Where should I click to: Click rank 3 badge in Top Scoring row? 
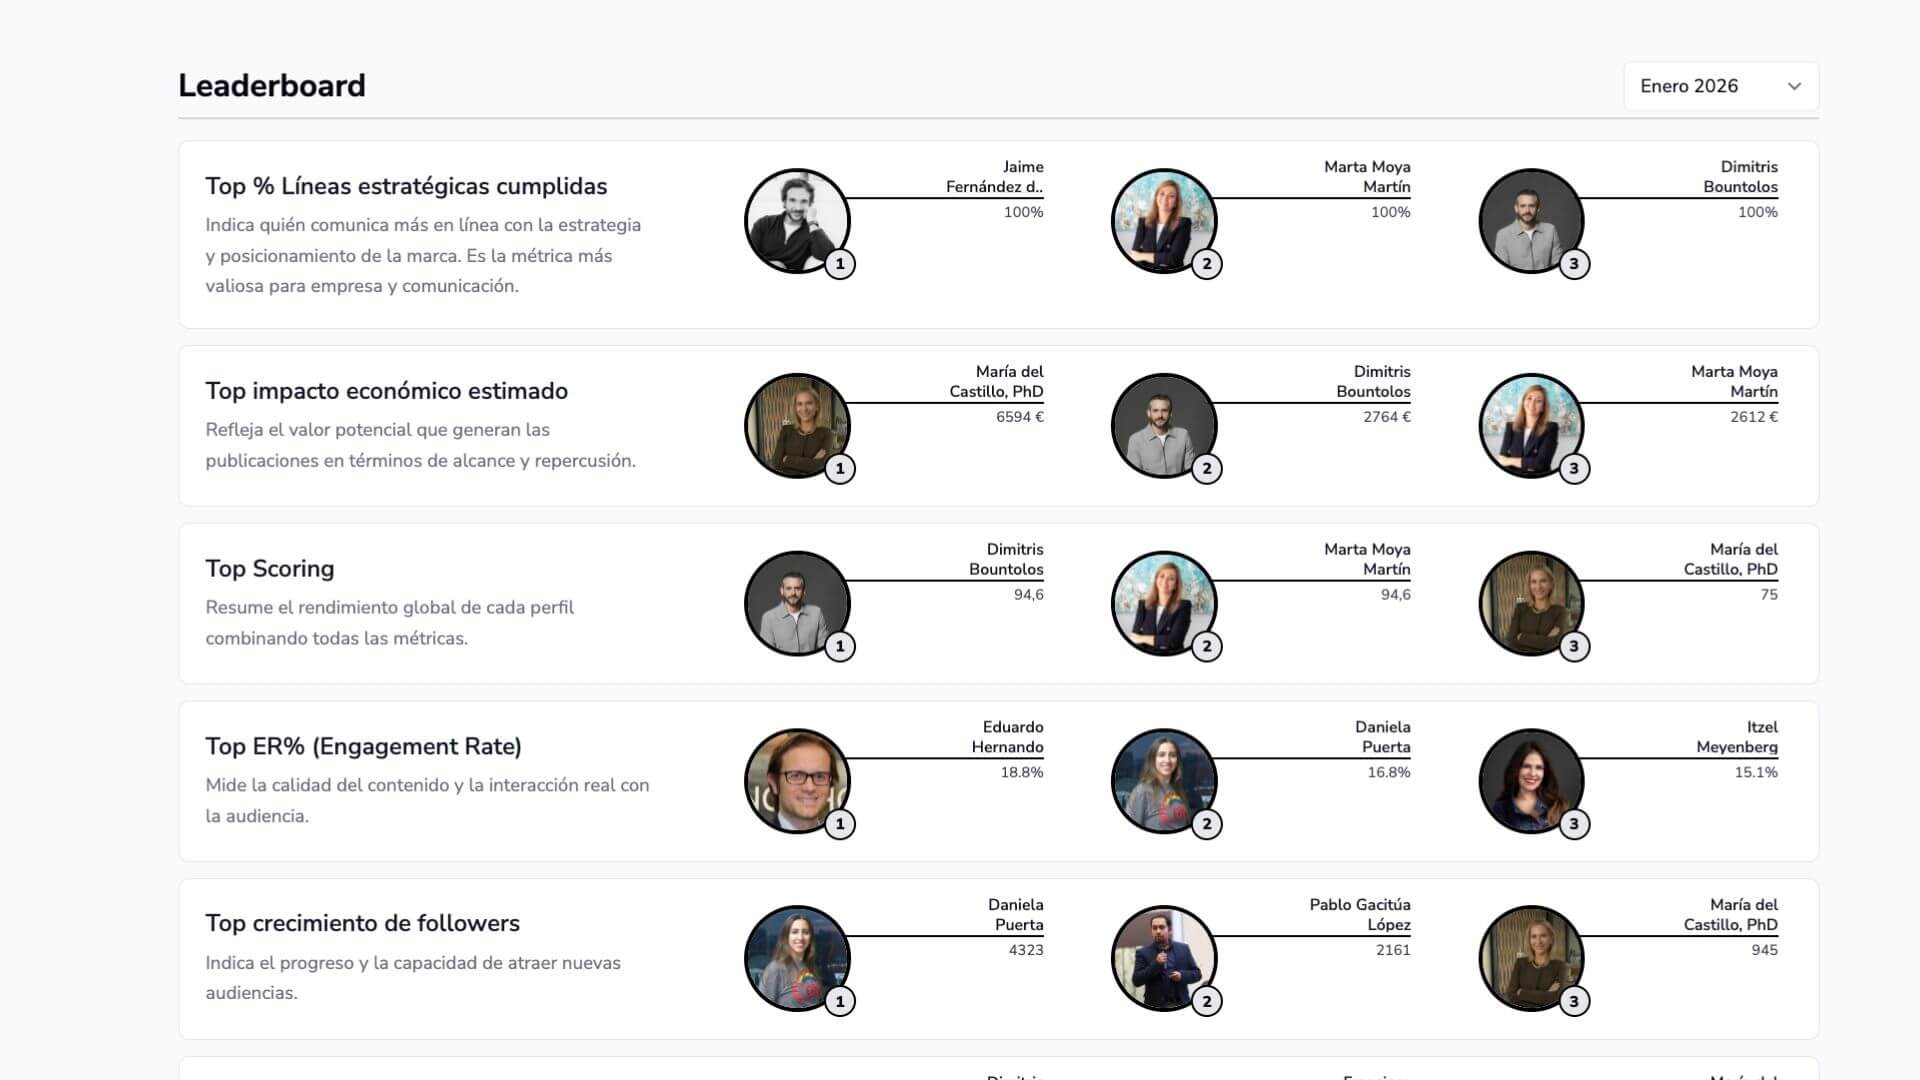pos(1574,646)
